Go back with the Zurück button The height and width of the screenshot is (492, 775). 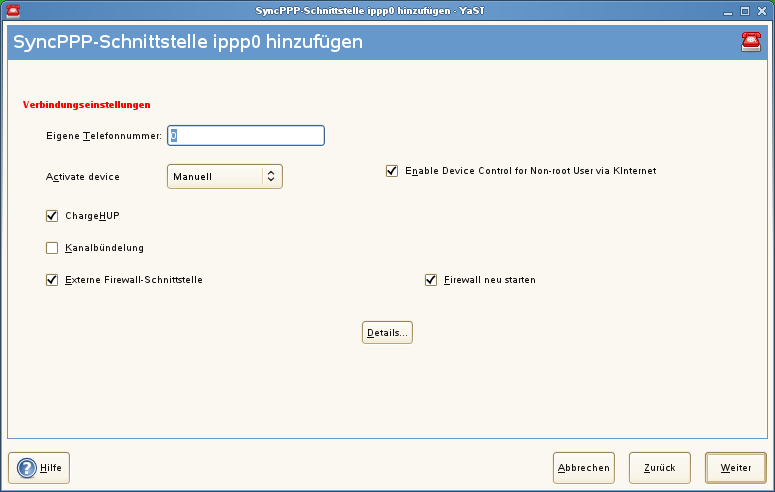[660, 467]
